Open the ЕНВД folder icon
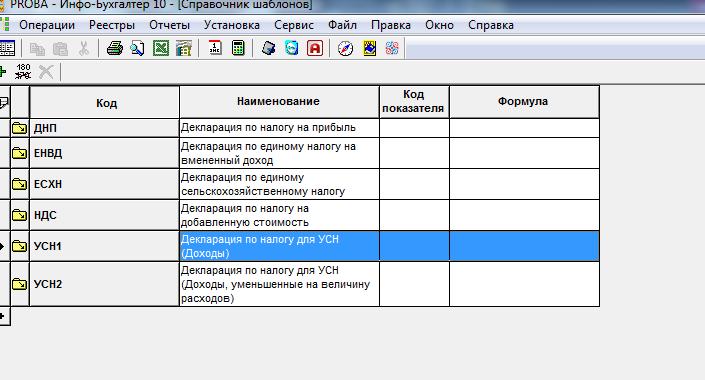Viewport: 705px width, 380px height. tap(19, 153)
